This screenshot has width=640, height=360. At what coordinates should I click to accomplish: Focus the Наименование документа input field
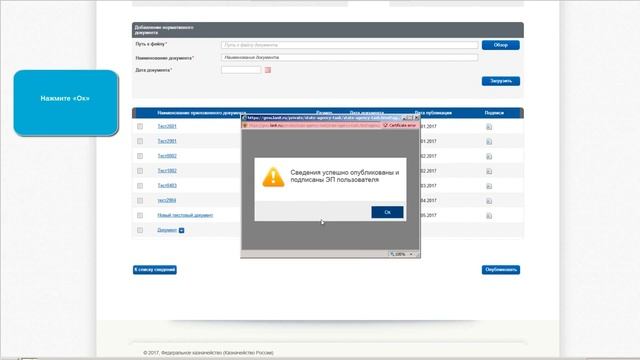click(349, 58)
